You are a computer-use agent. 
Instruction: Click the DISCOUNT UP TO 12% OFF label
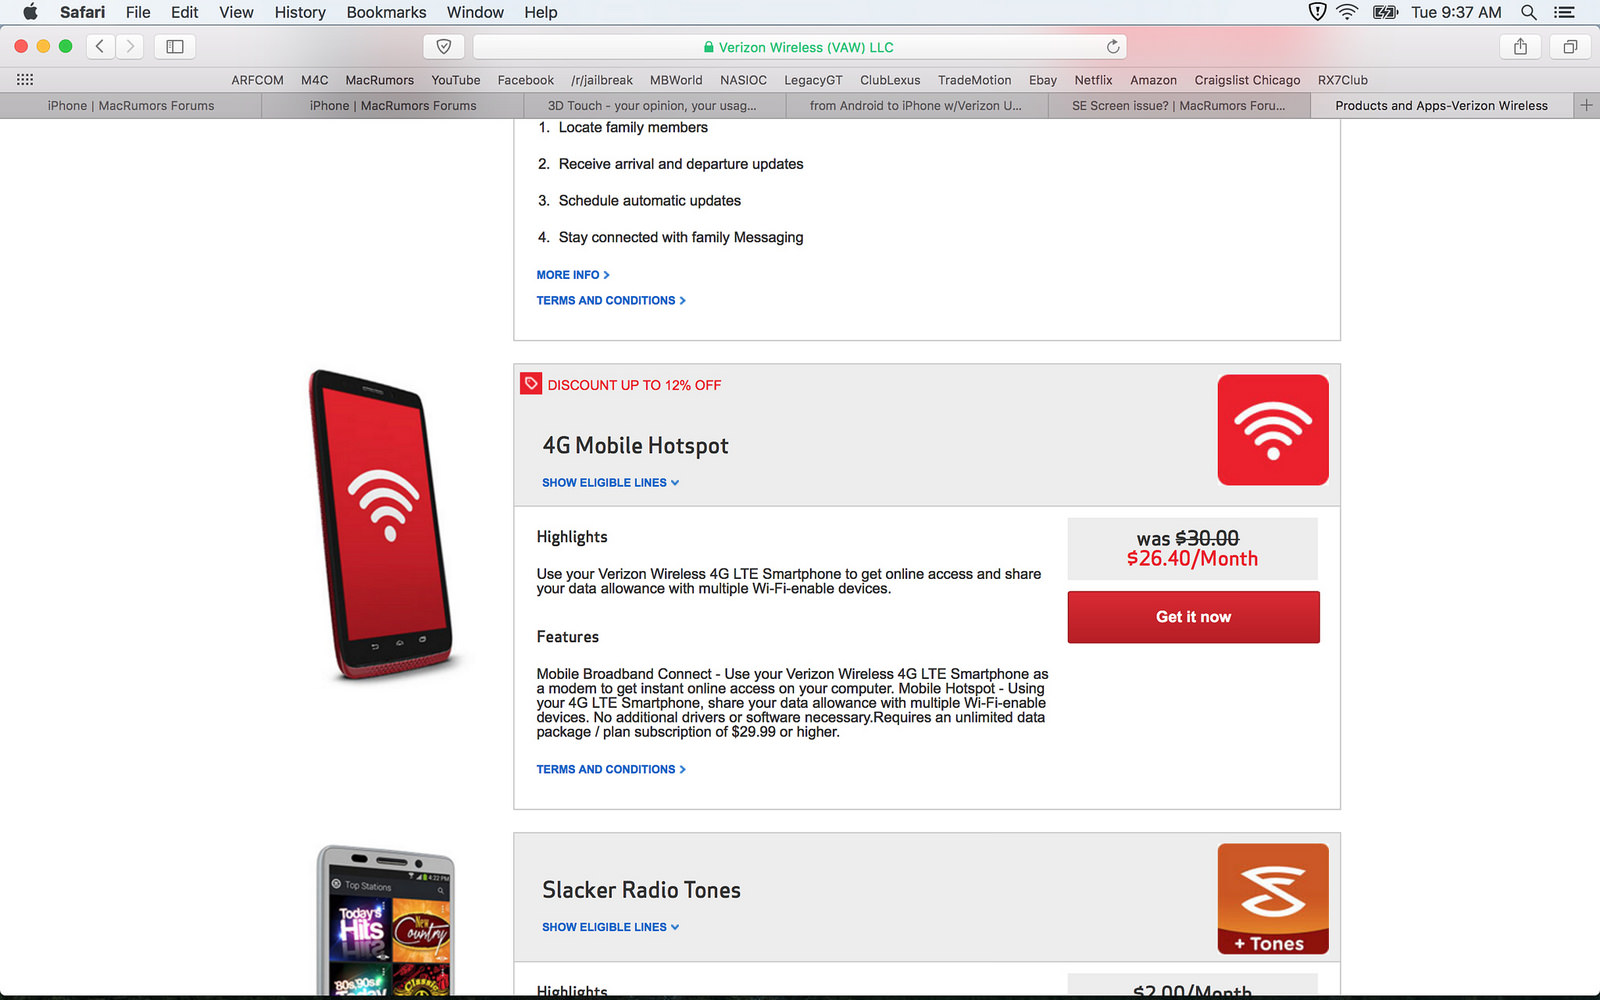tap(634, 385)
